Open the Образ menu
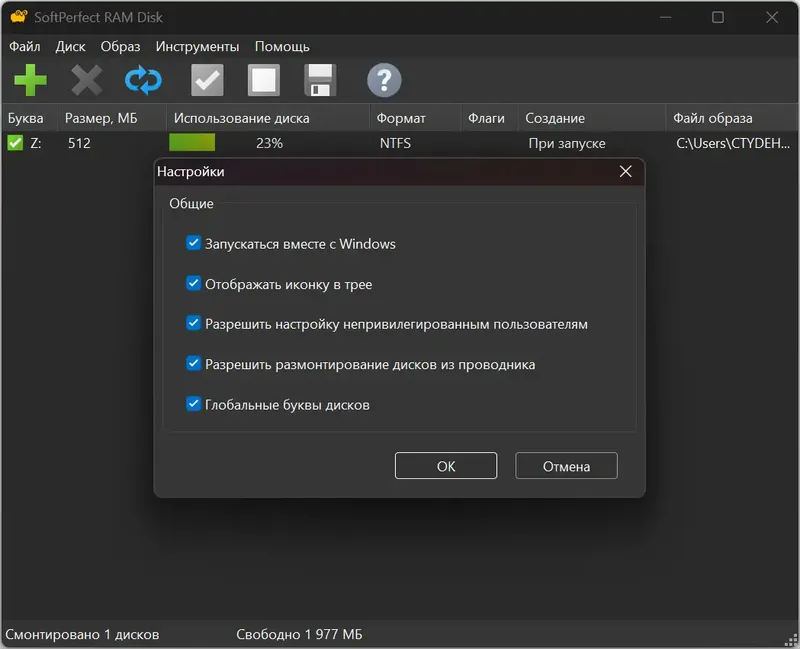 120,46
